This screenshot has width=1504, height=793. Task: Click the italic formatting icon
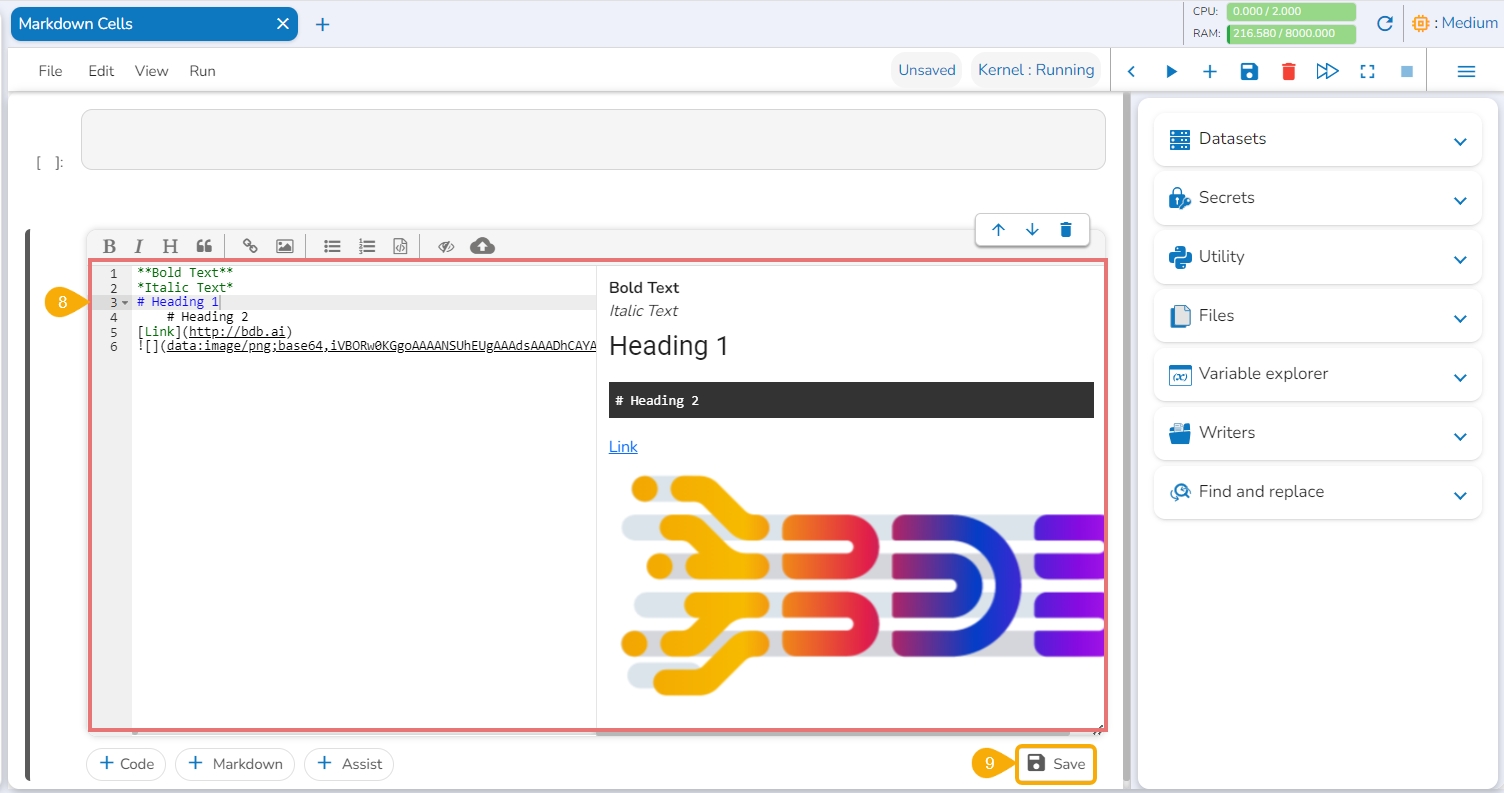click(x=139, y=246)
